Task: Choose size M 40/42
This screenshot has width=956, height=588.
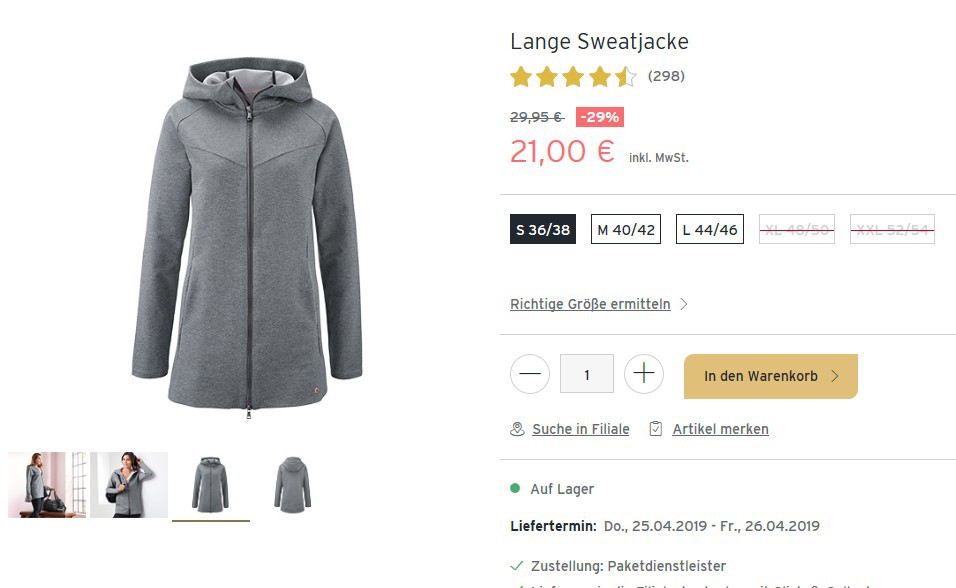Action: pos(626,230)
